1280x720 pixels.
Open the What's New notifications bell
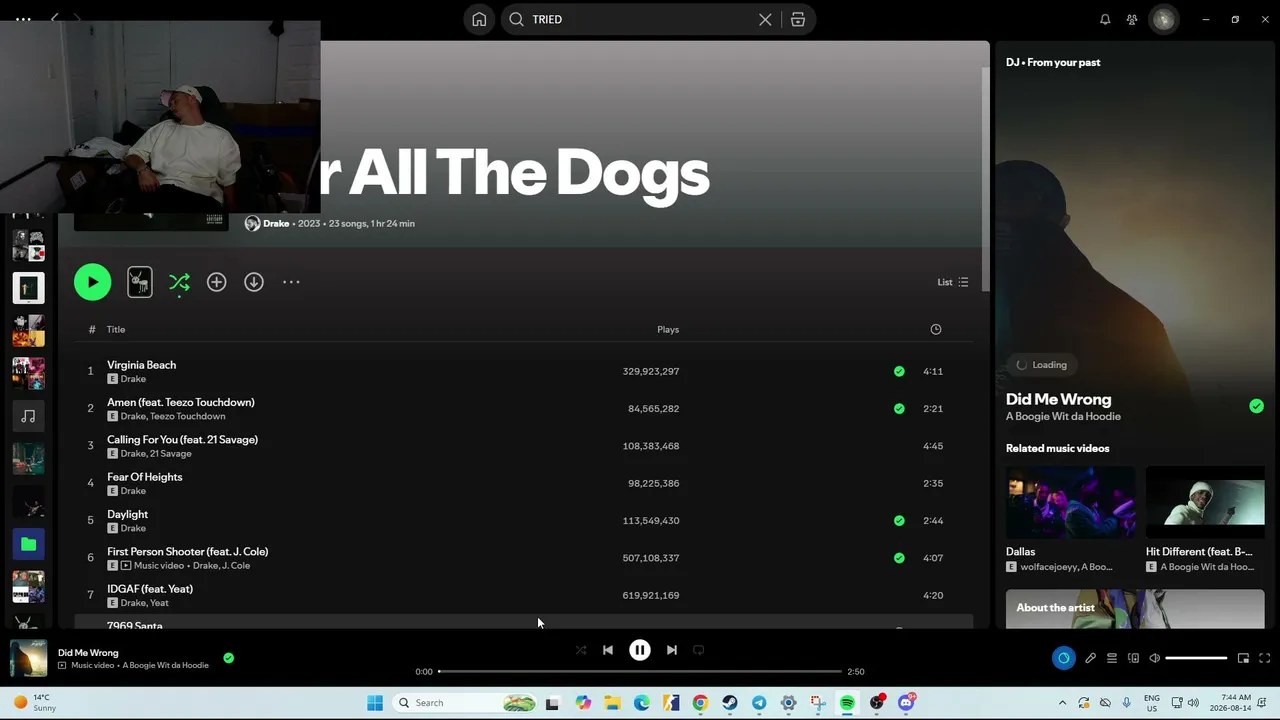(x=1105, y=19)
